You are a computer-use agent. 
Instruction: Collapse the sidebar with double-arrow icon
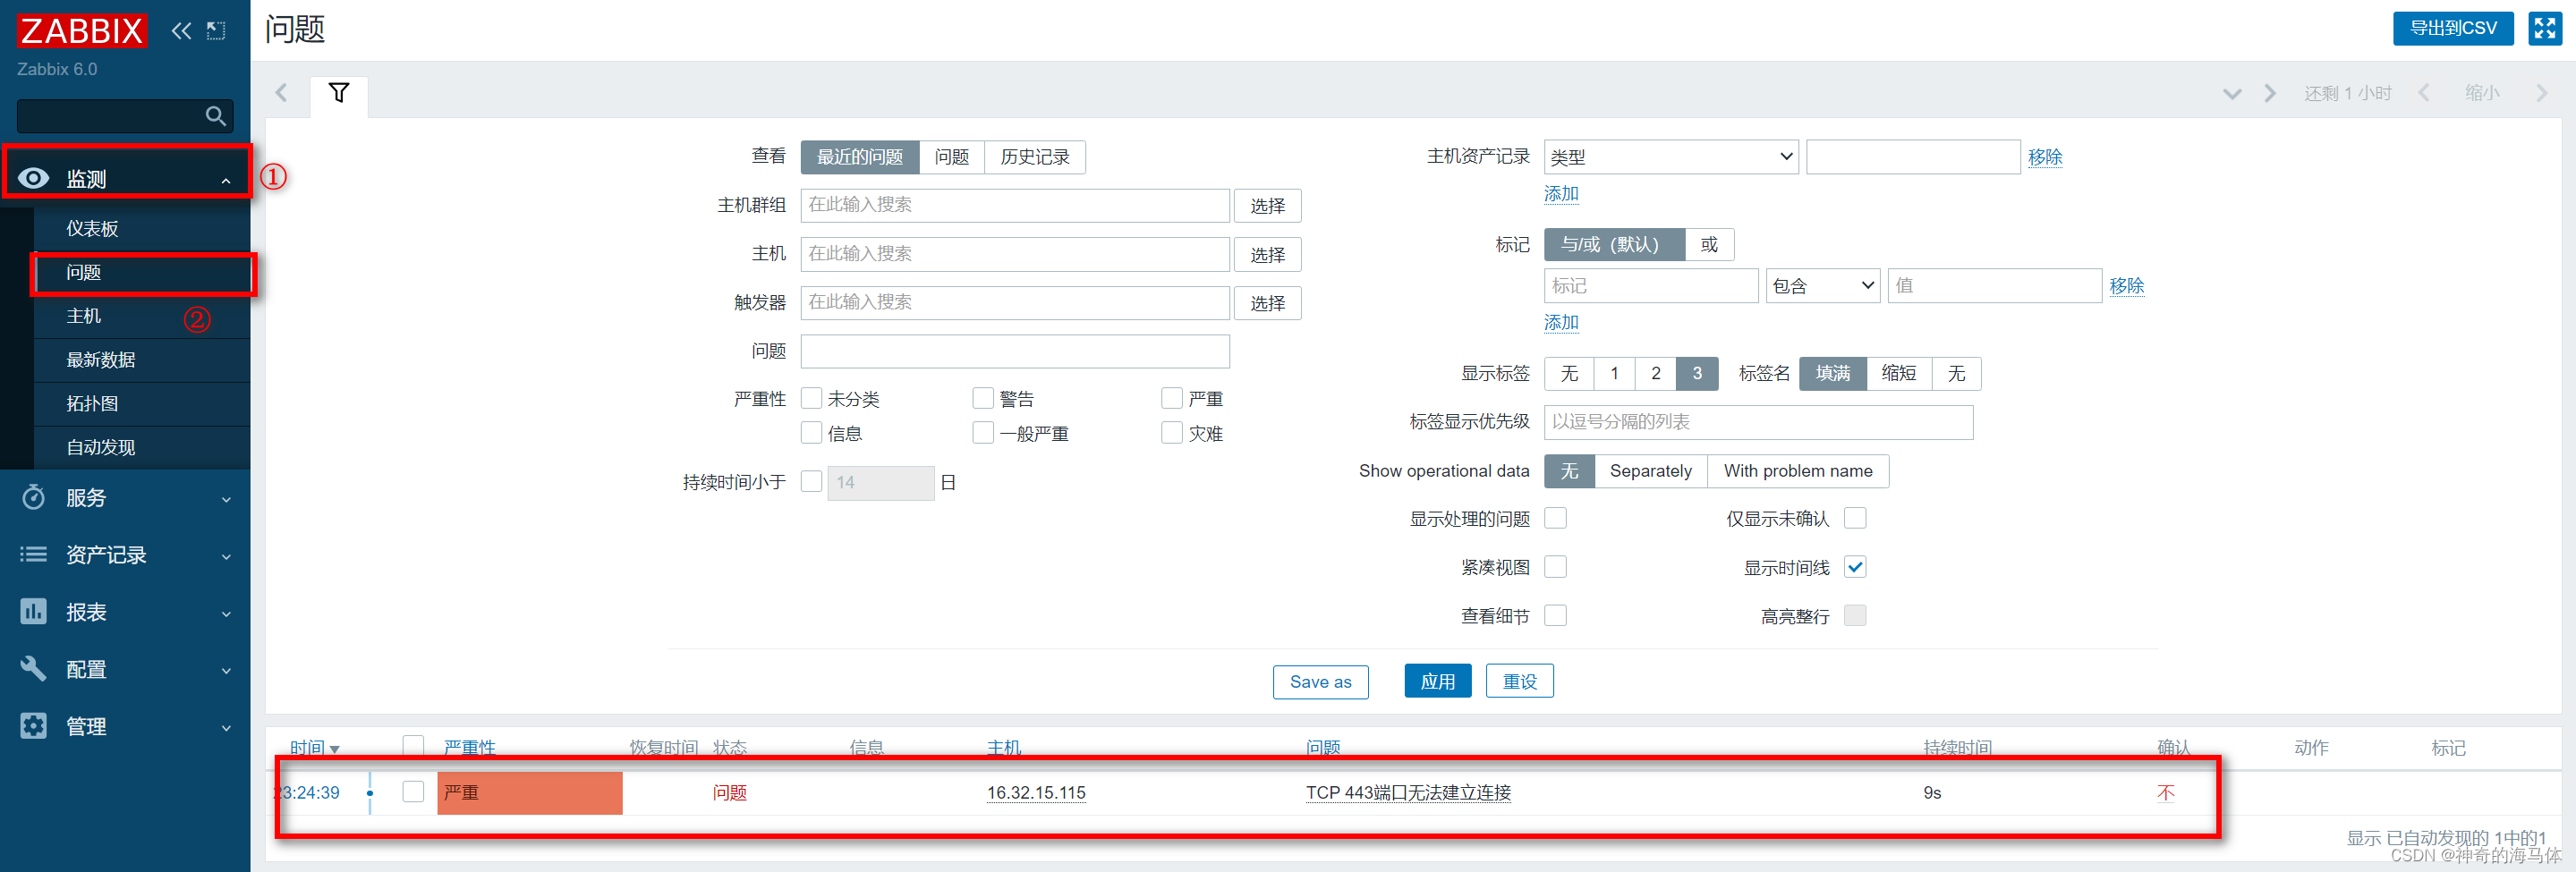pos(181,31)
